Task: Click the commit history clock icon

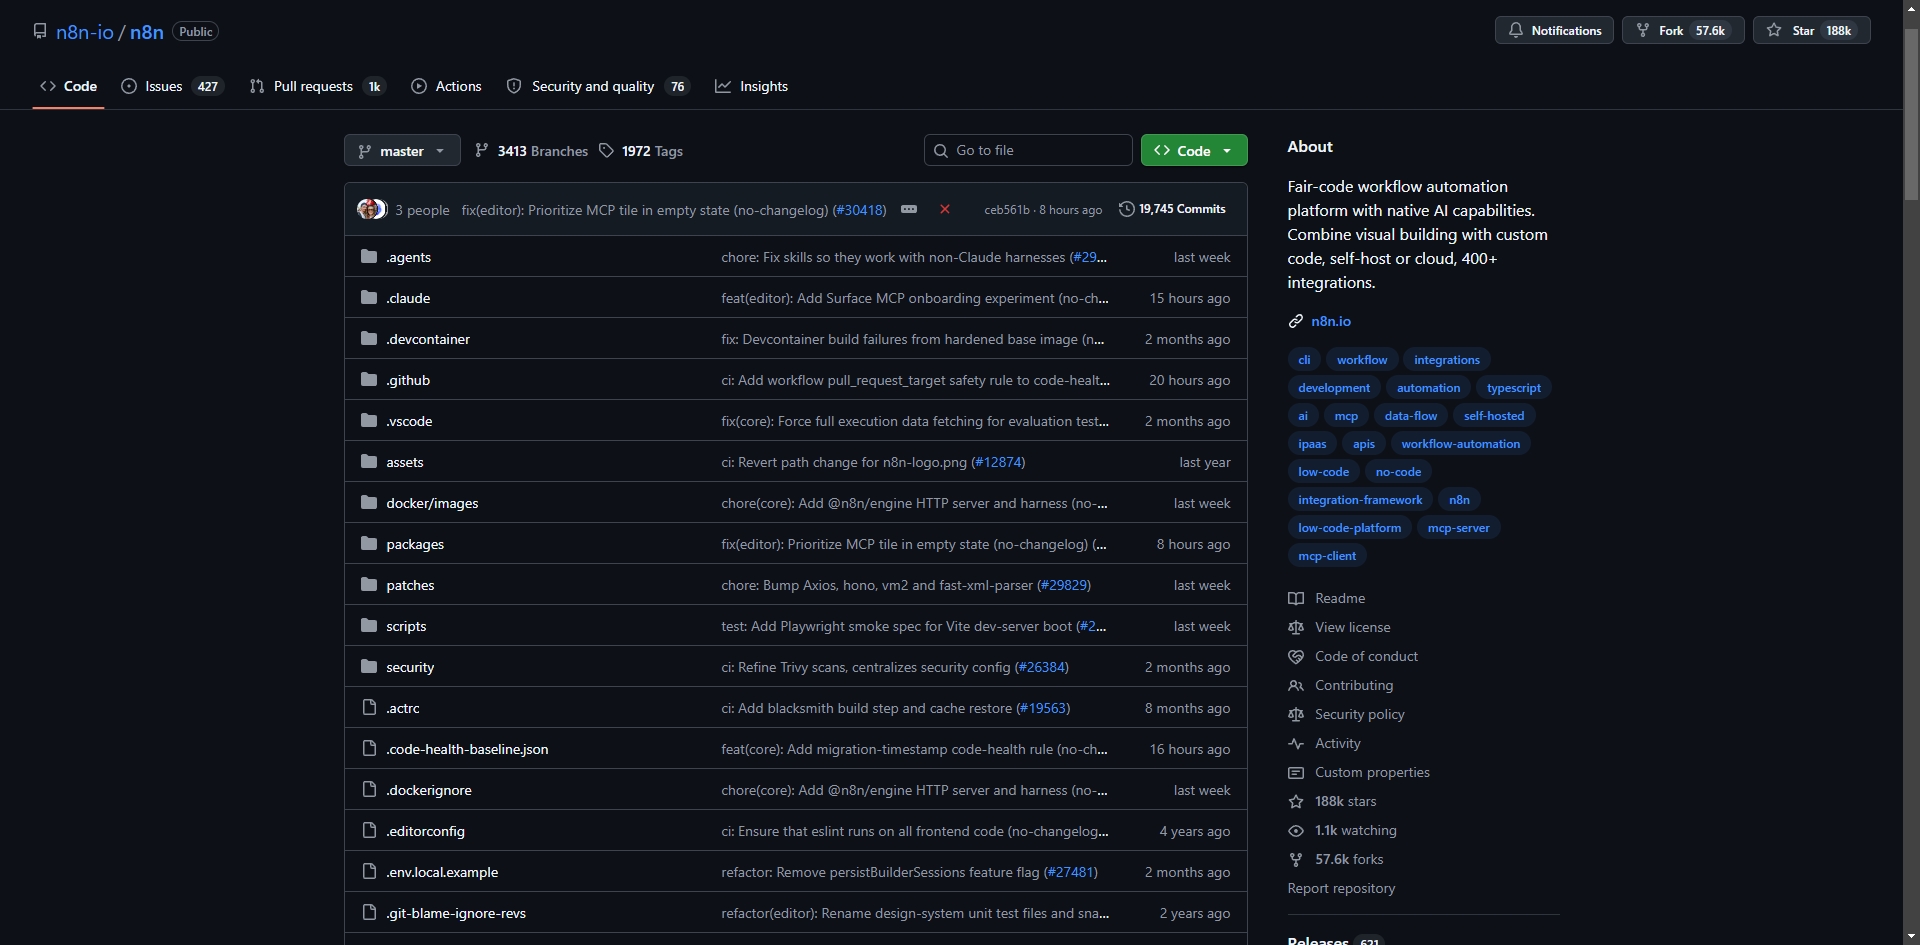Action: 1126,209
